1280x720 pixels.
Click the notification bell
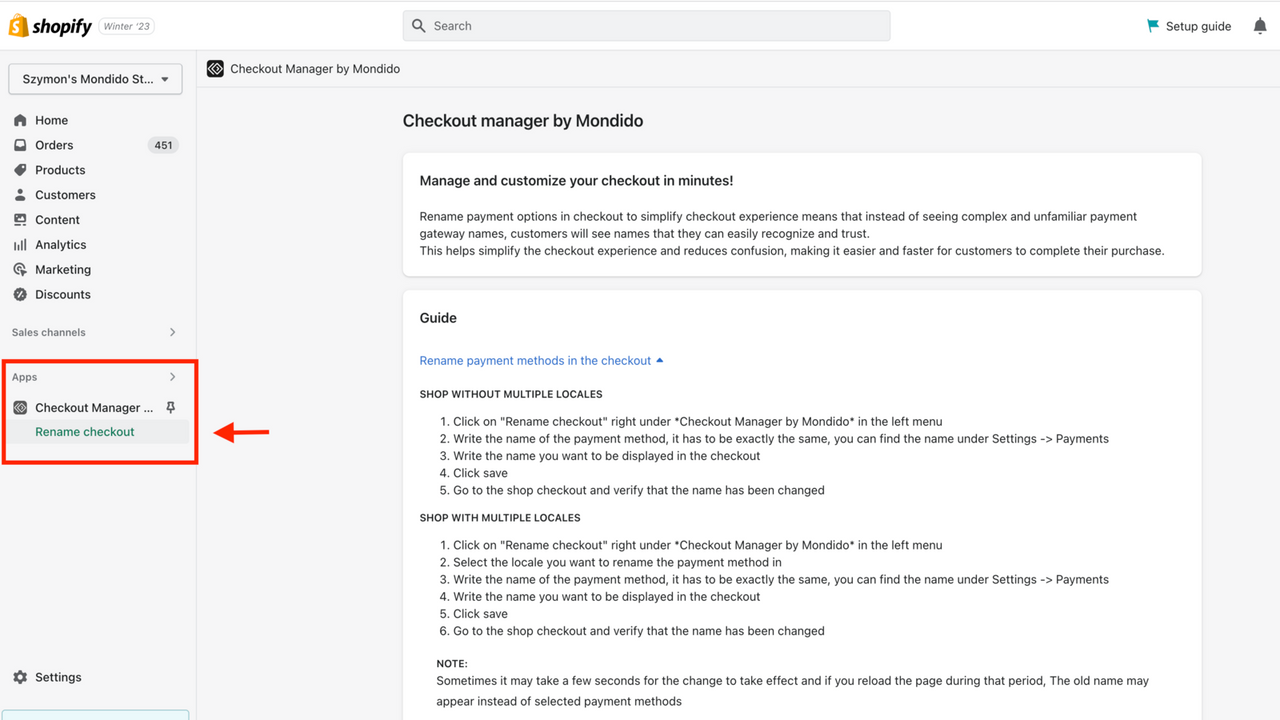(1260, 25)
